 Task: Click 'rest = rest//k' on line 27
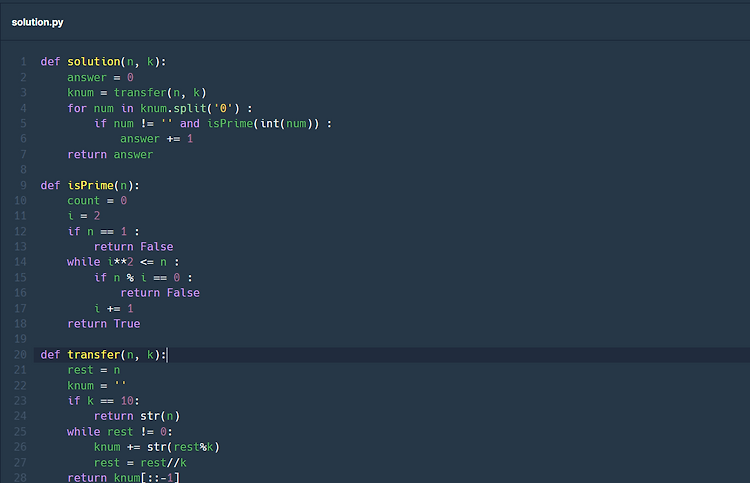[140, 462]
